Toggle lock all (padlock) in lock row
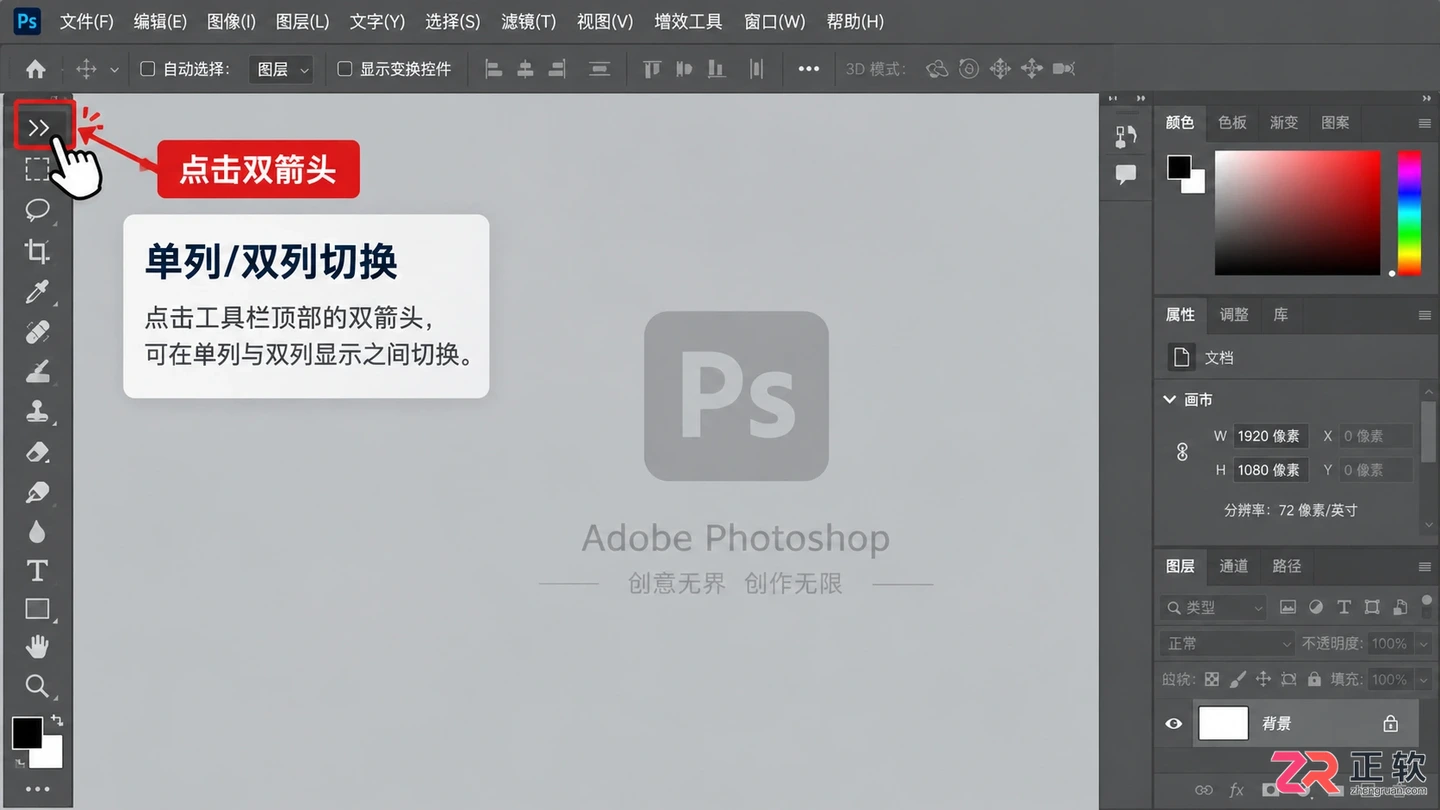 pos(1314,679)
